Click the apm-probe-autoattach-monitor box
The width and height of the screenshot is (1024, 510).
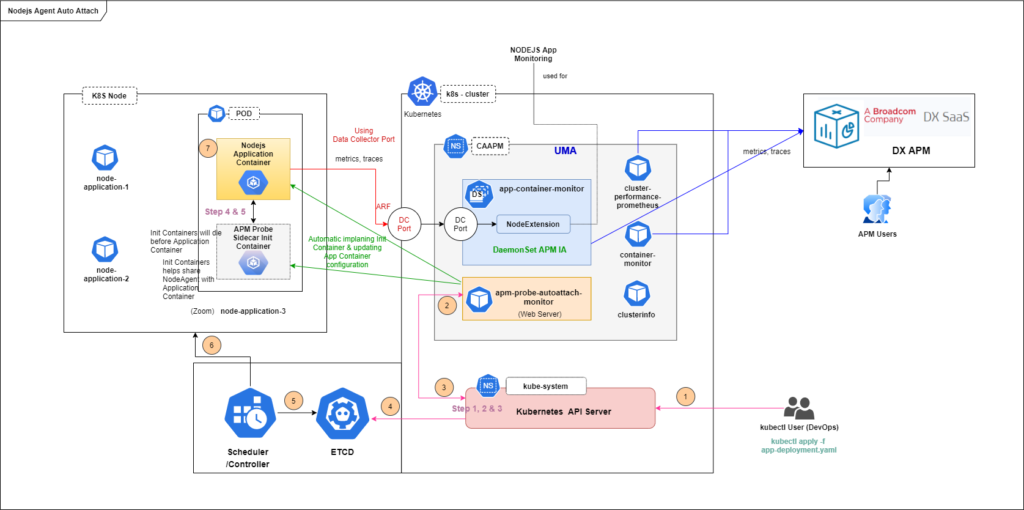pos(526,298)
